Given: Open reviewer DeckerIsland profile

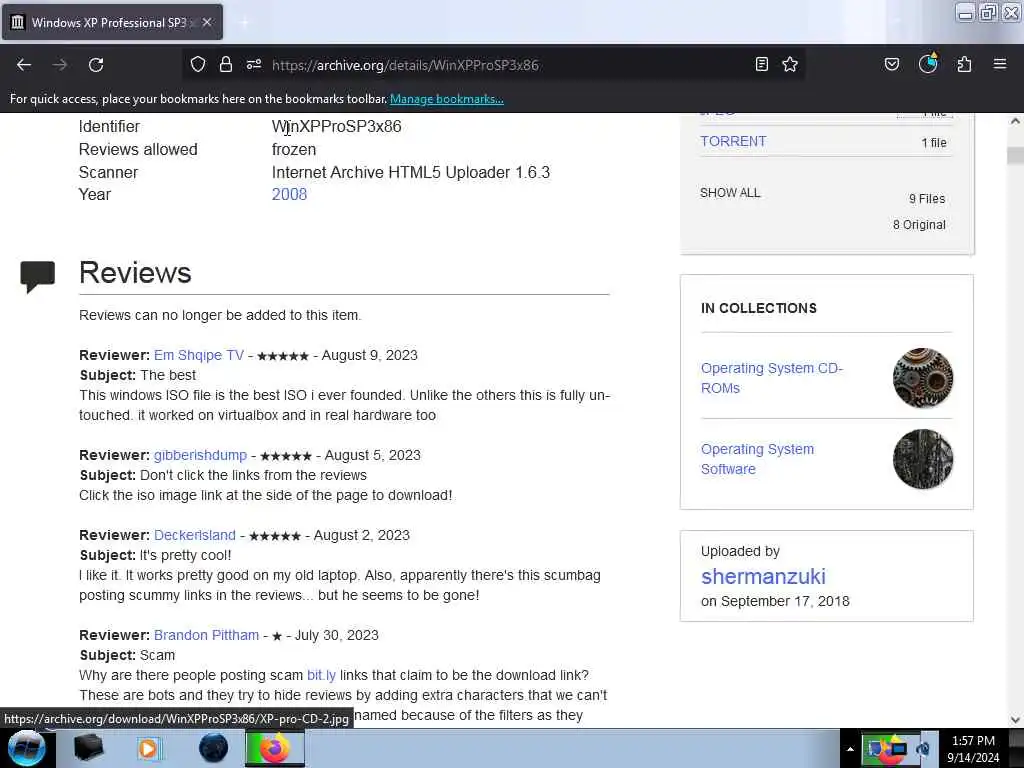Looking at the screenshot, I should click(195, 536).
